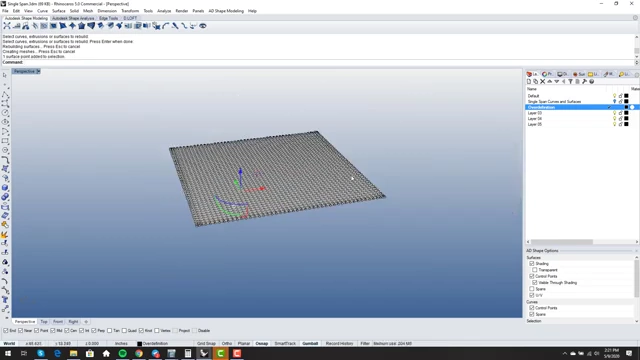Open the Layers panel help icon
The width and height of the screenshot is (640, 360).
pos(591,81)
